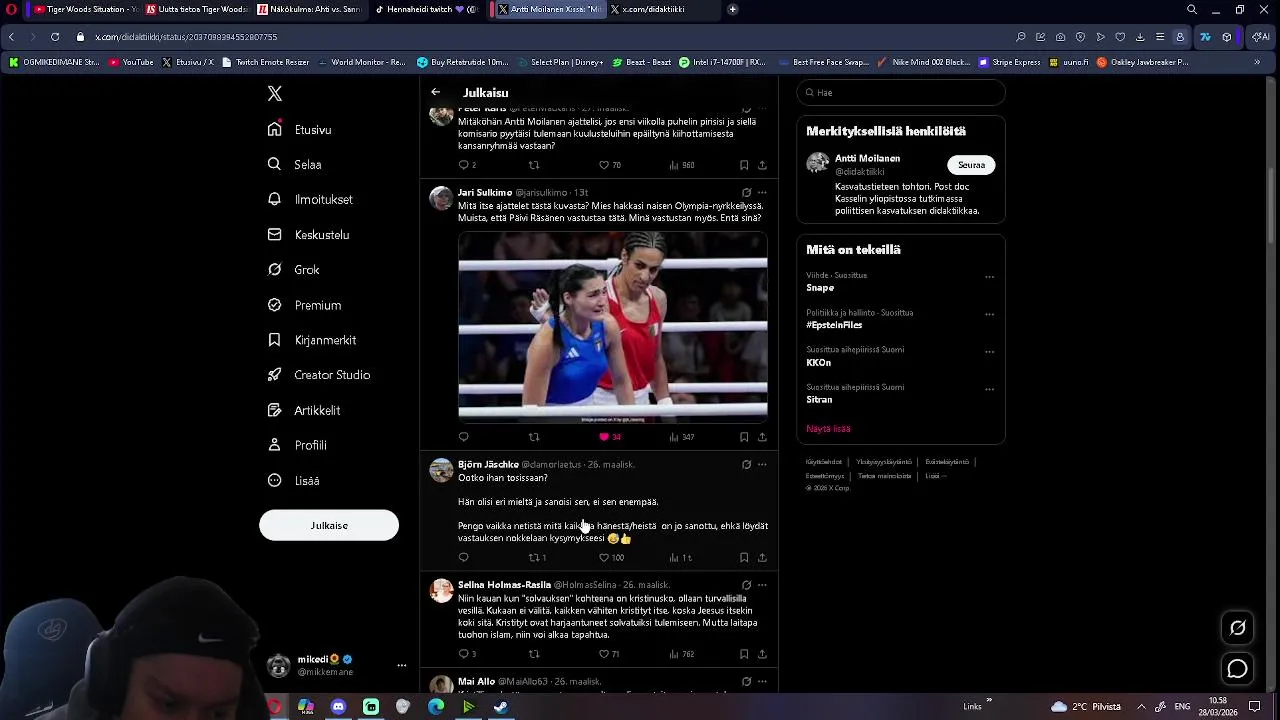The width and height of the screenshot is (1280, 720).
Task: Open more options for #EpsteinFiles trend
Action: (989, 314)
